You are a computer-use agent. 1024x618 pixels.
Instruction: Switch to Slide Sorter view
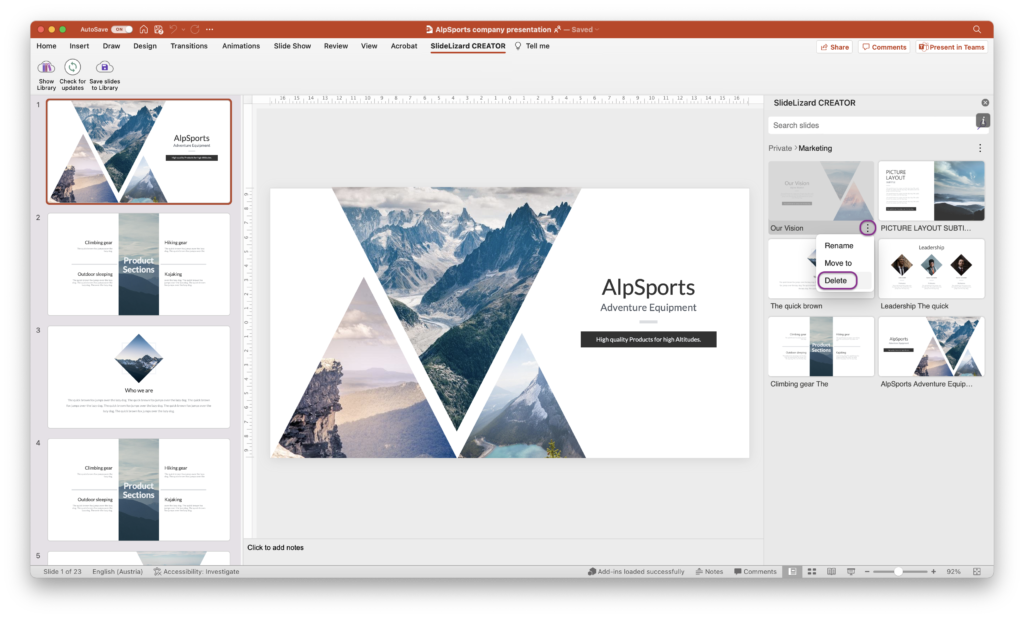pyautogui.click(x=812, y=572)
